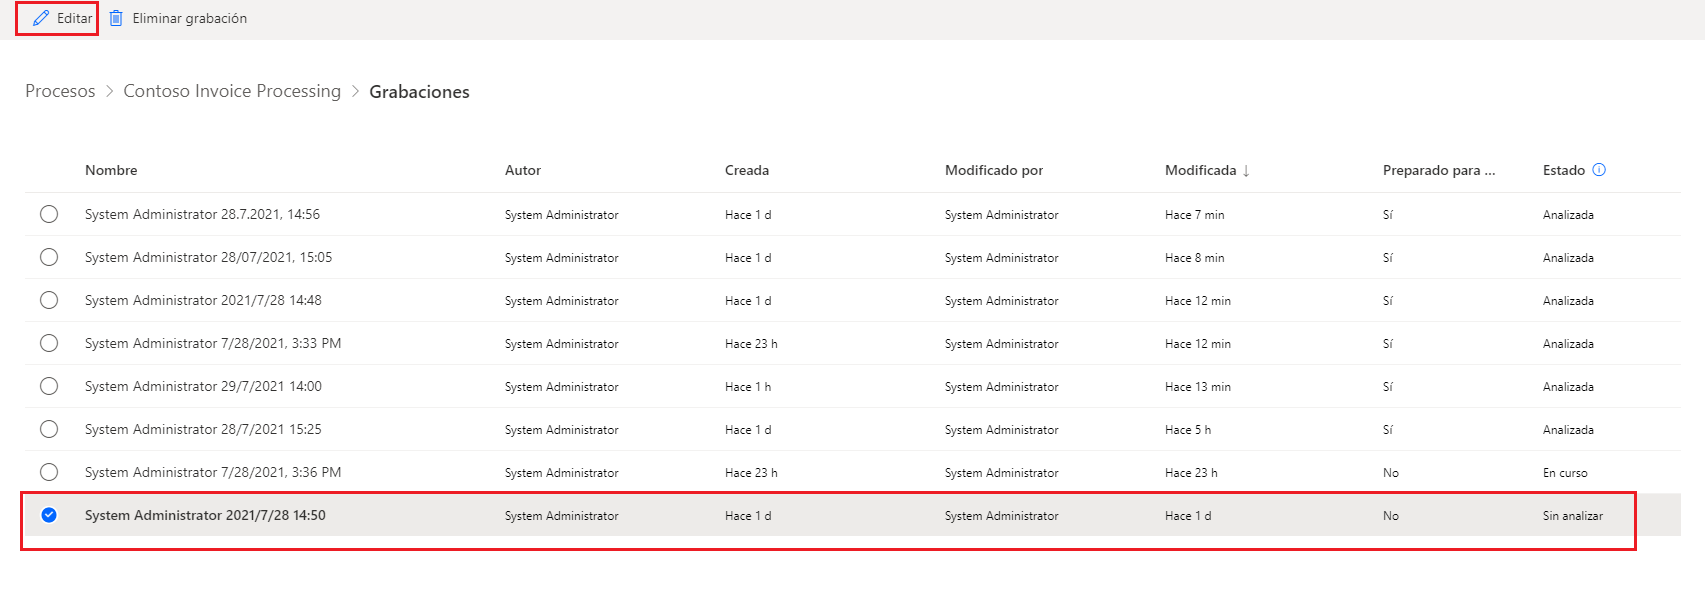Open recording System Administrator 7/28/2021, 3:36 PM
Image resolution: width=1705 pixels, height=598 pixels.
pos(213,472)
